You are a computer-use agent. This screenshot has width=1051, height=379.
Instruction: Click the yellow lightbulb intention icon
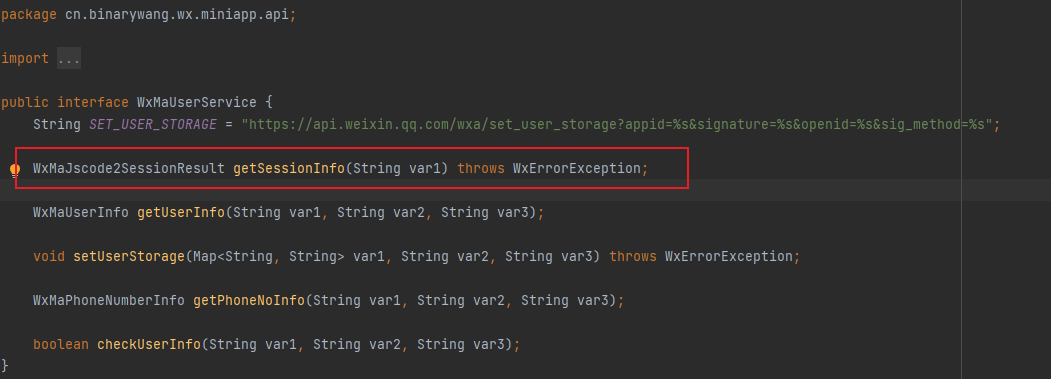[15, 170]
